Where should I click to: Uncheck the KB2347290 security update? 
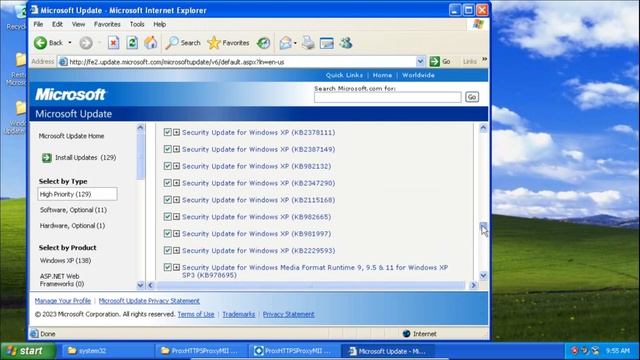pyautogui.click(x=167, y=183)
